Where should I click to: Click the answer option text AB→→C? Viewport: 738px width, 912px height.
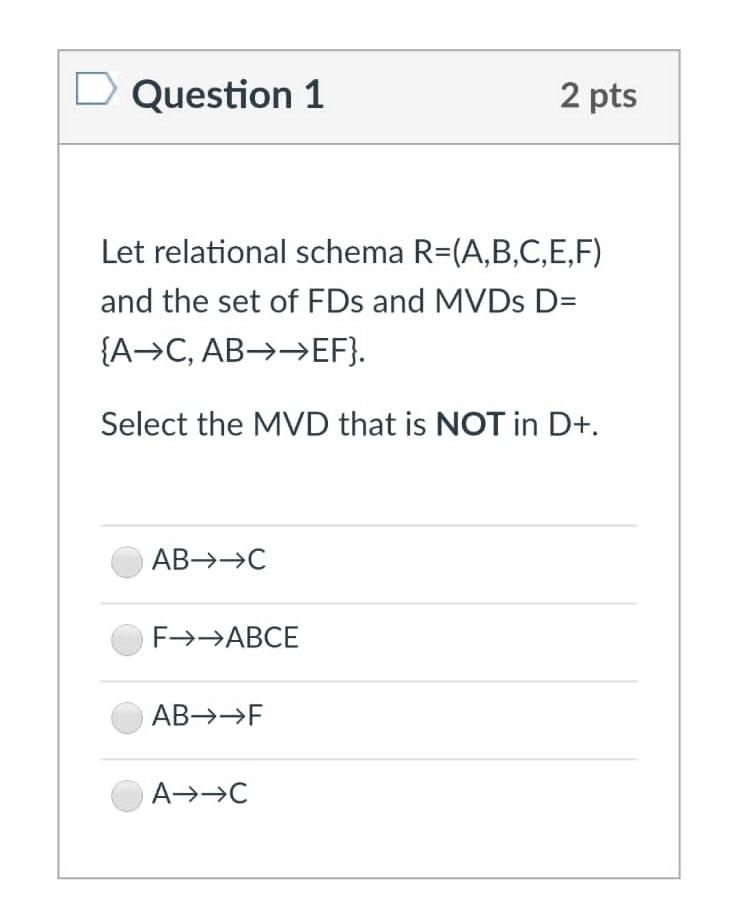pyautogui.click(x=208, y=562)
